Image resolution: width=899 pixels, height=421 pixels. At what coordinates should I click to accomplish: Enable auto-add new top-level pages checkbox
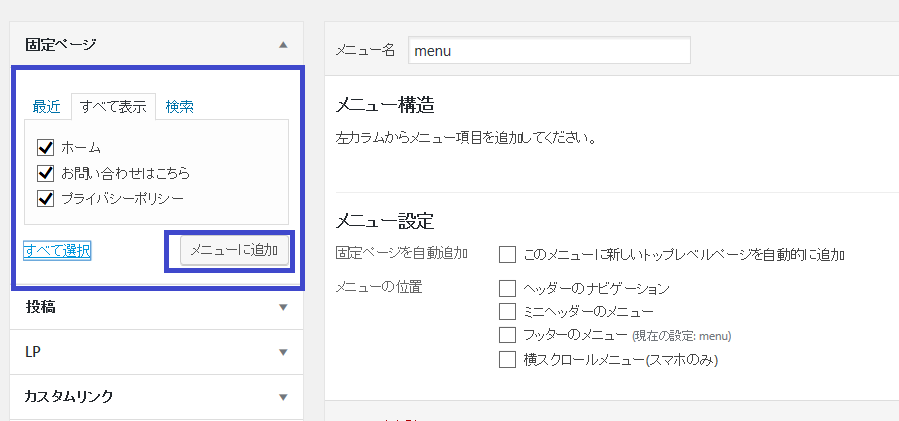(507, 254)
